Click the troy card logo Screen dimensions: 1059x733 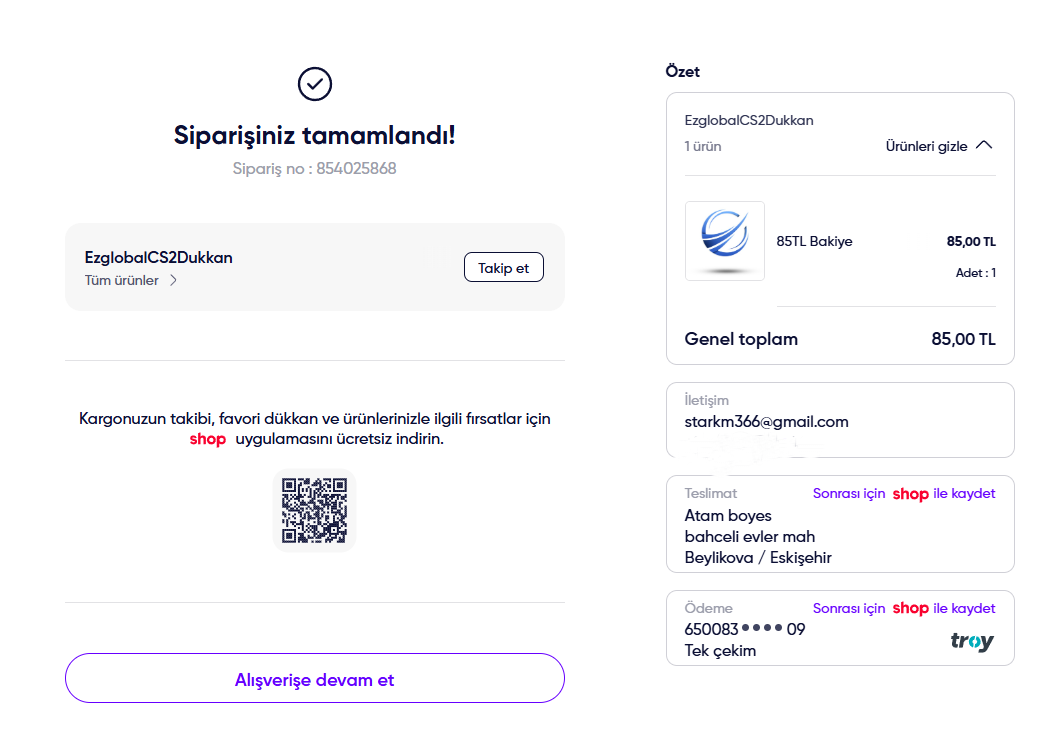[972, 640]
